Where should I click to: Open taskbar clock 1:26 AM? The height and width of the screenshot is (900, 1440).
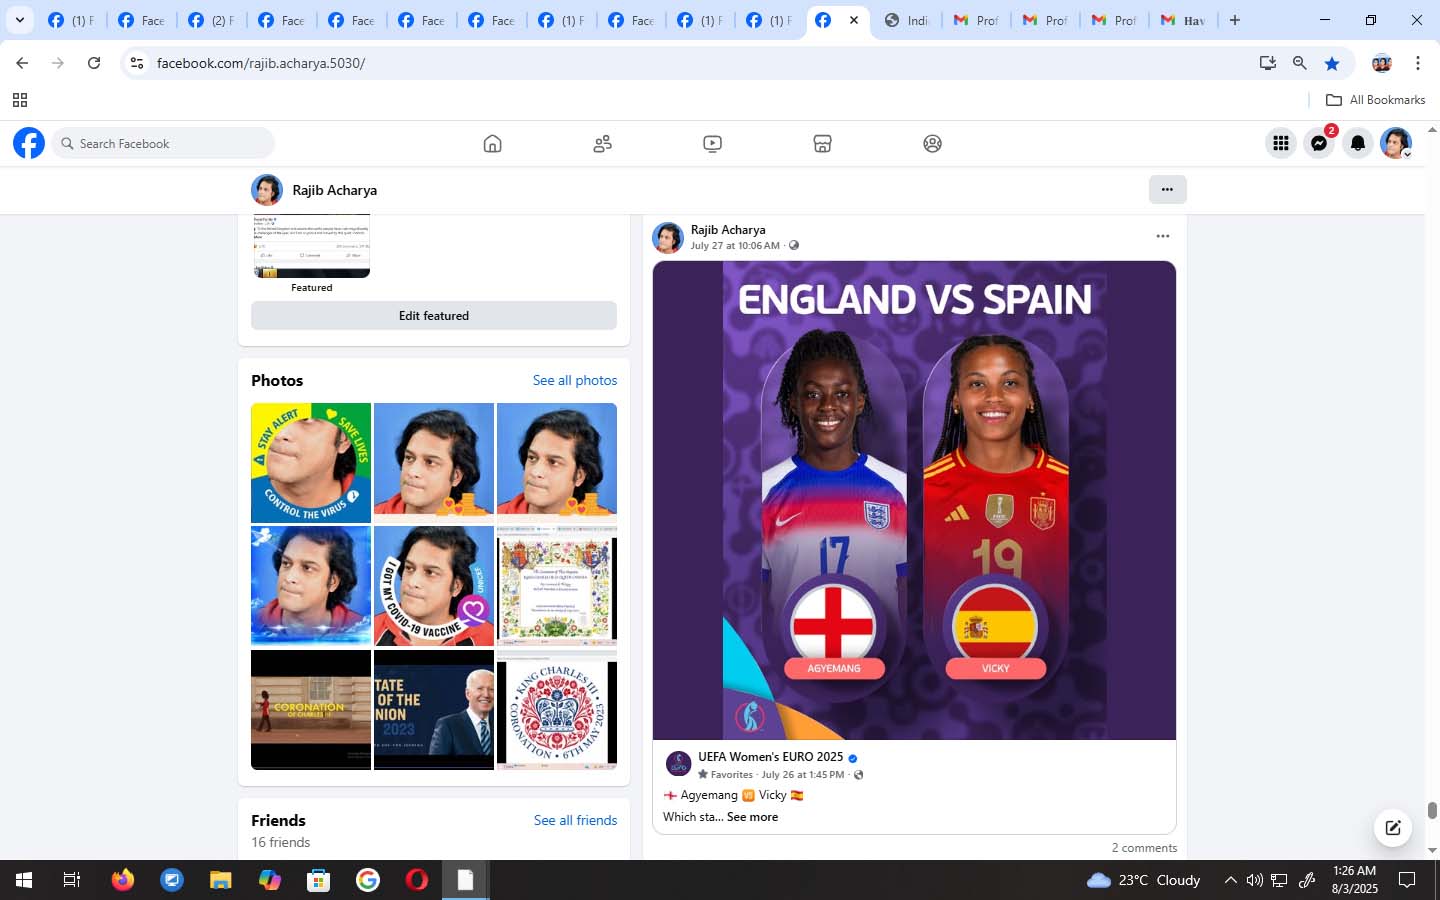pos(1355,880)
